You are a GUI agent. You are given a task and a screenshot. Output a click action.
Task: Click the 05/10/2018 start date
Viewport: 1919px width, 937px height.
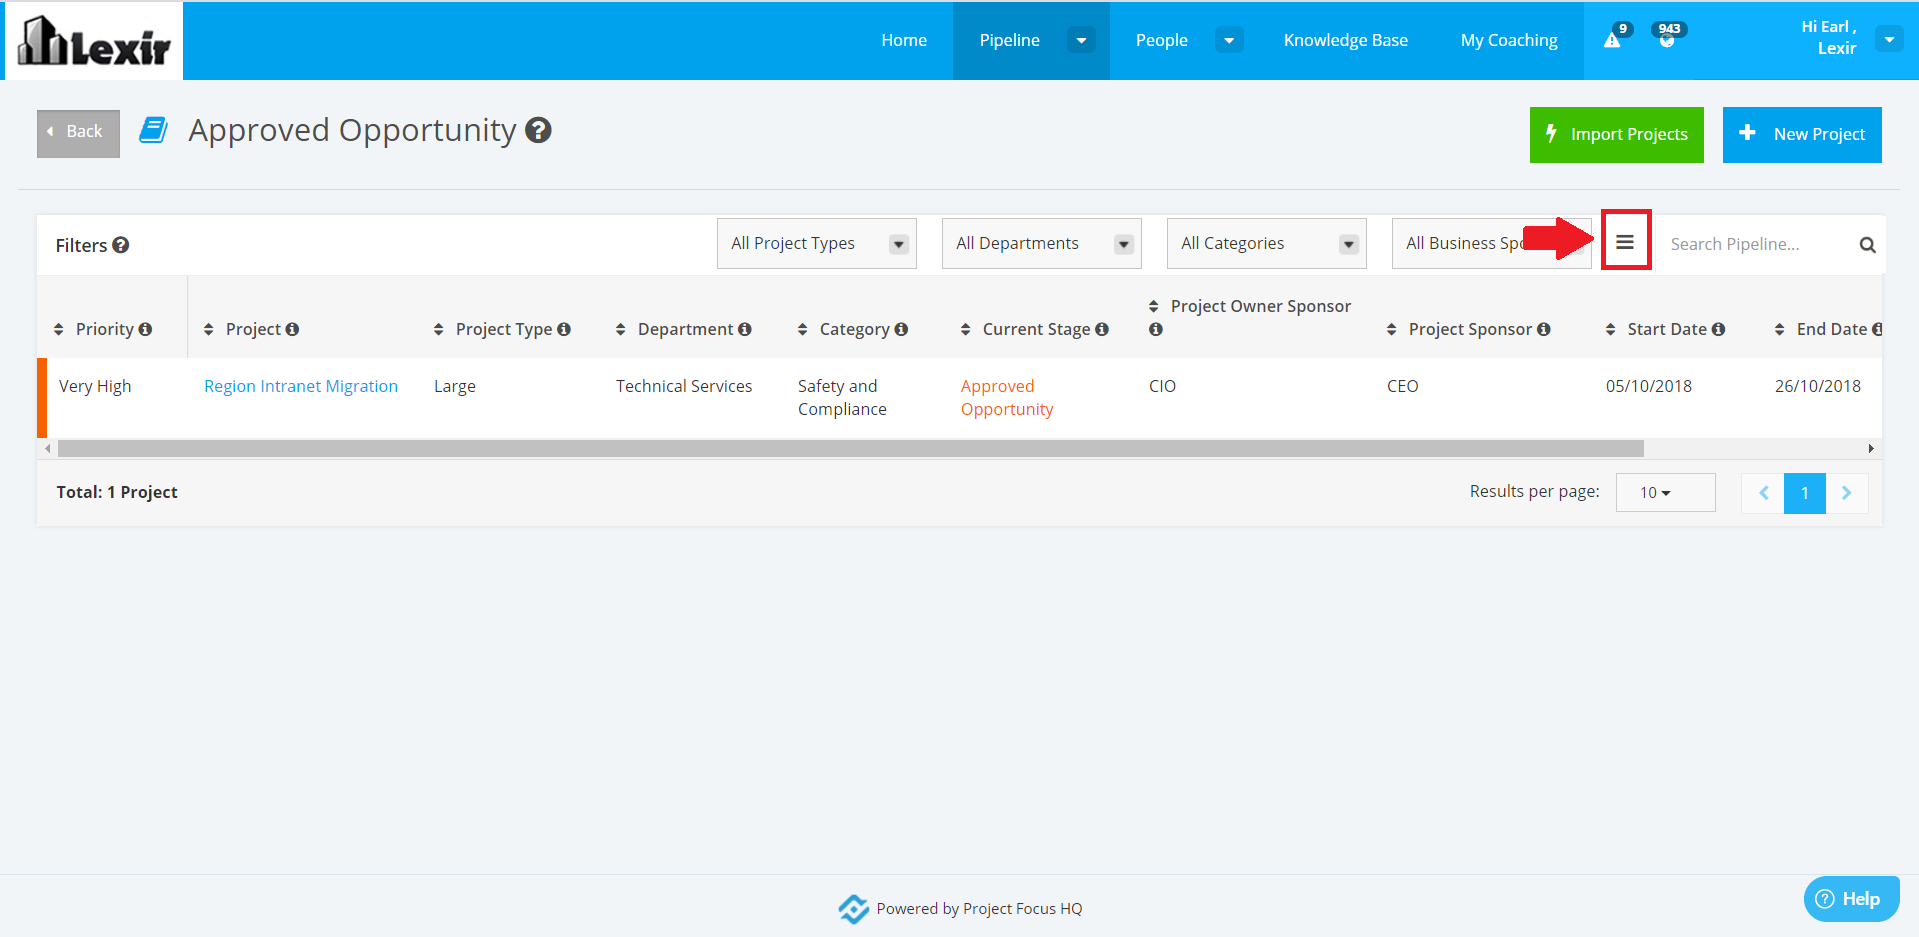tap(1649, 386)
